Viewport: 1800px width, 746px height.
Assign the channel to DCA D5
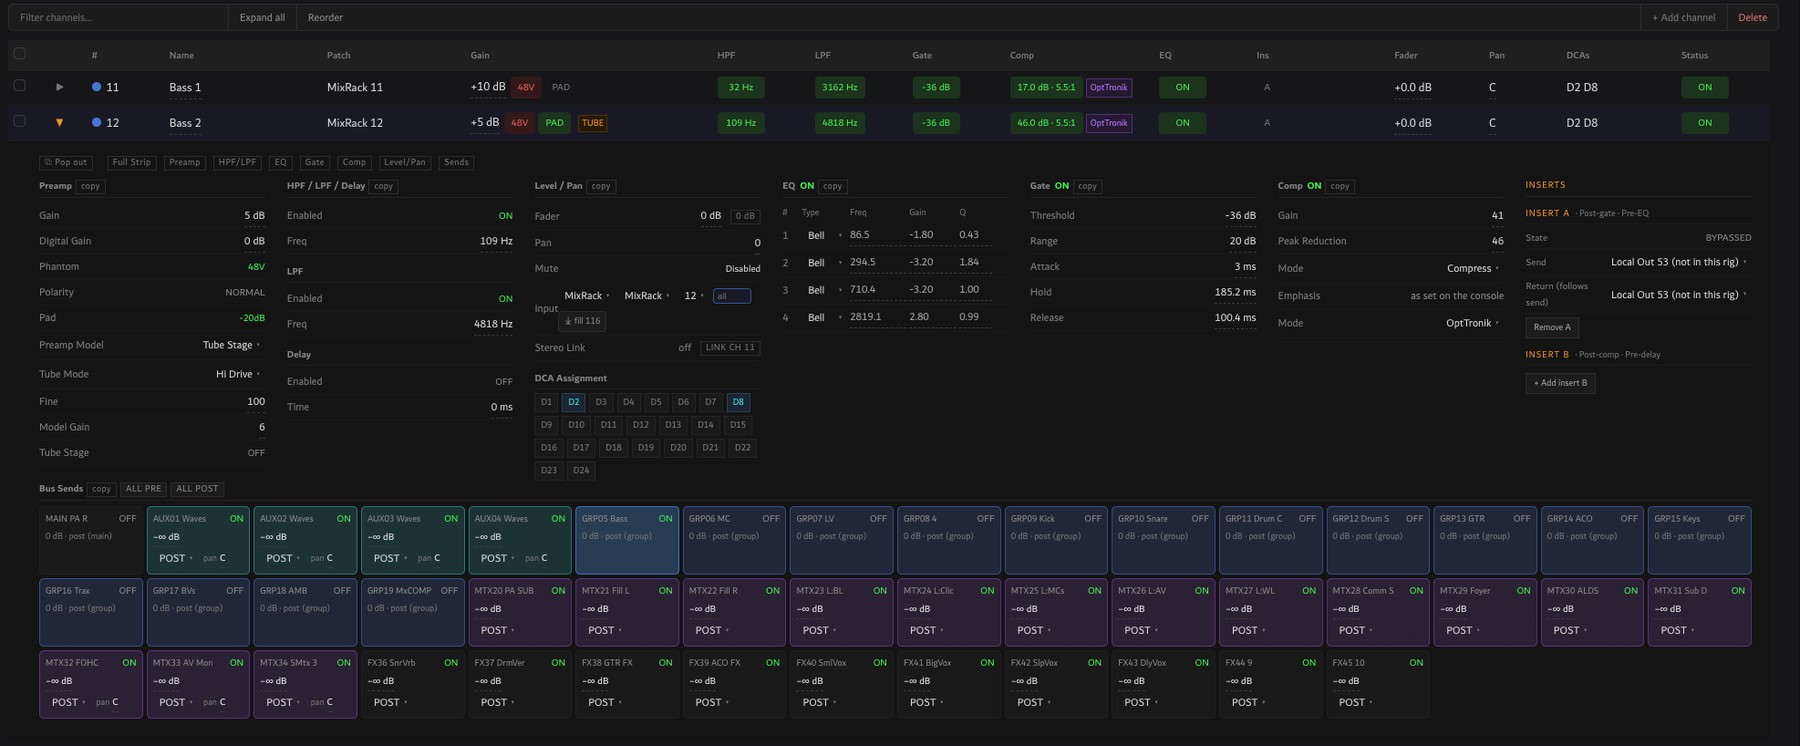[x=656, y=402]
